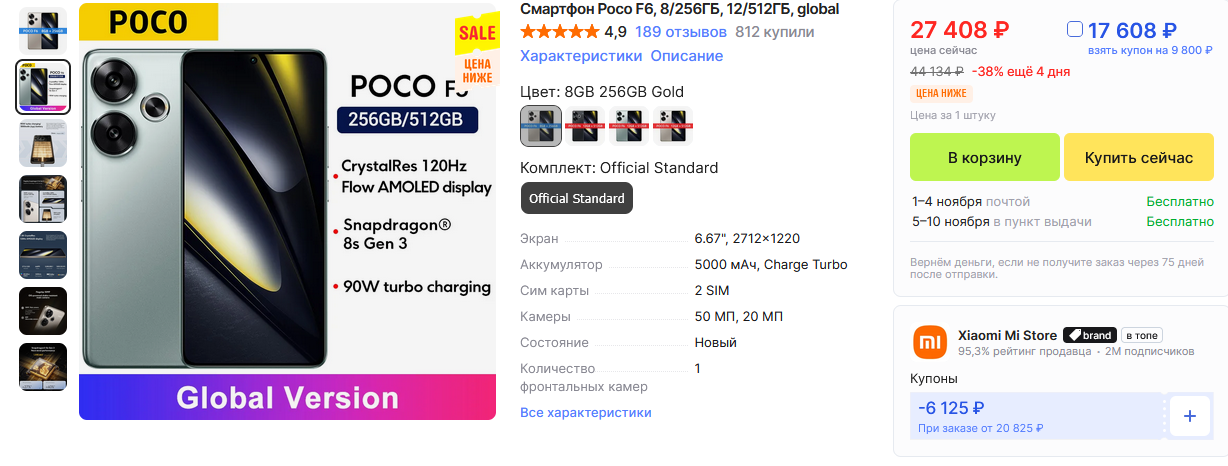Switch to the Описание tab
Image resolution: width=1228 pixels, height=466 pixels.
686,56
